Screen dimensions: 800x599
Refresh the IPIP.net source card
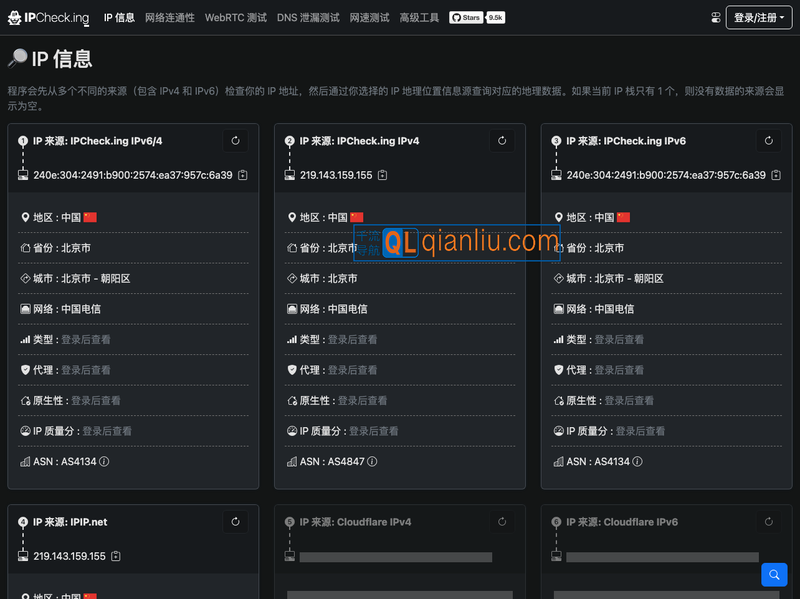pos(235,522)
